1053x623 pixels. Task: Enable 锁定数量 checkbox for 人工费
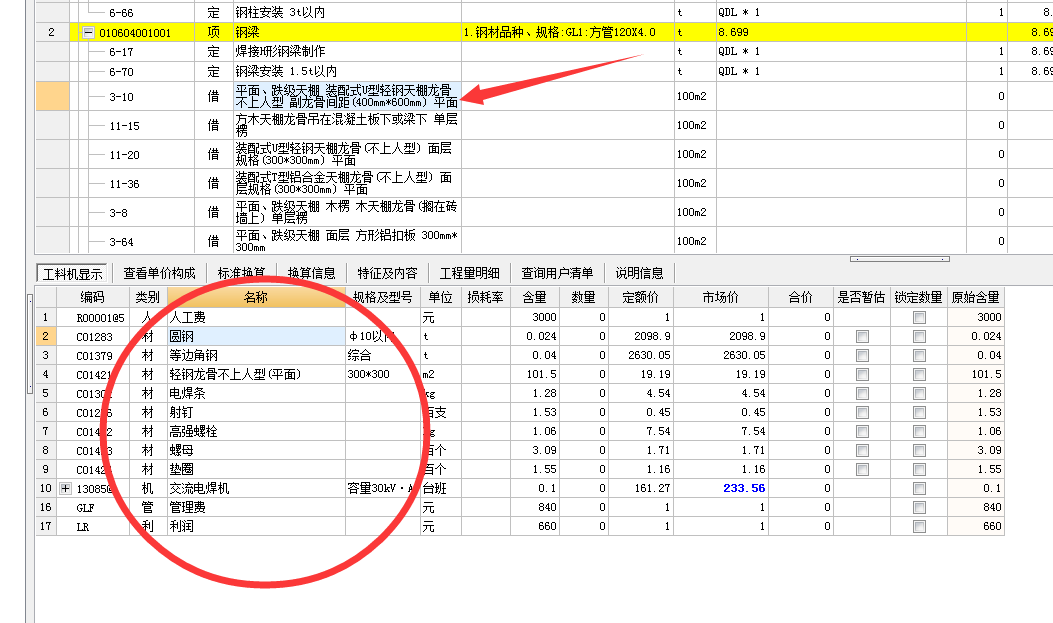click(x=919, y=318)
